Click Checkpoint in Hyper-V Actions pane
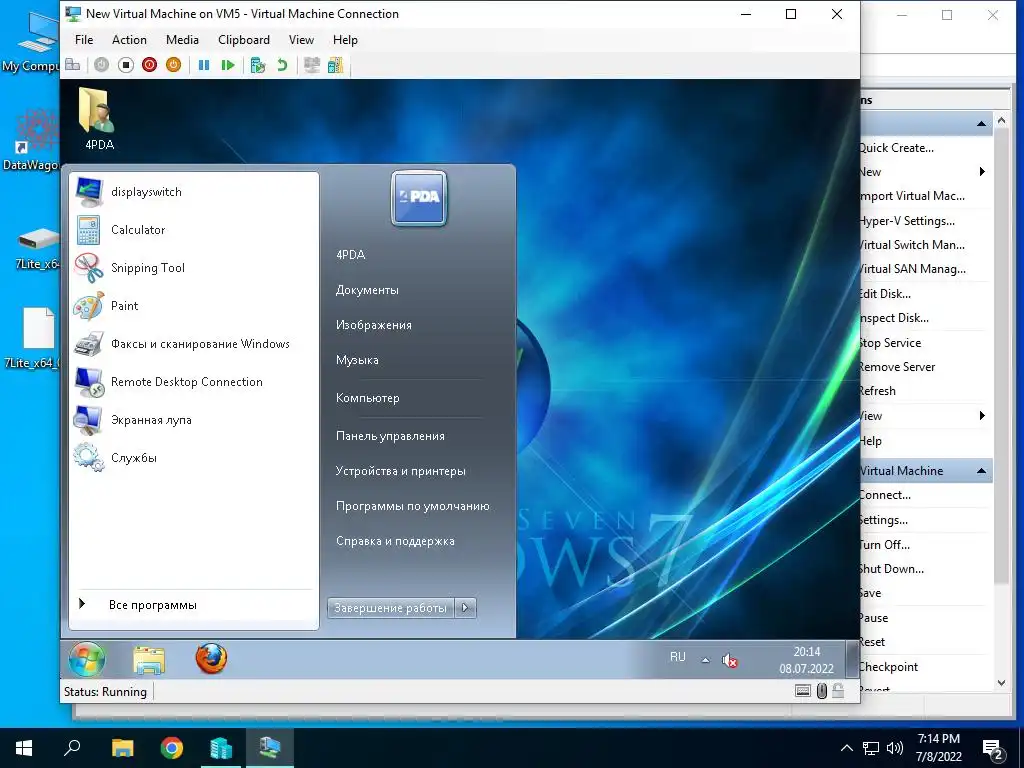Screen dimensions: 1024x768 [888, 667]
